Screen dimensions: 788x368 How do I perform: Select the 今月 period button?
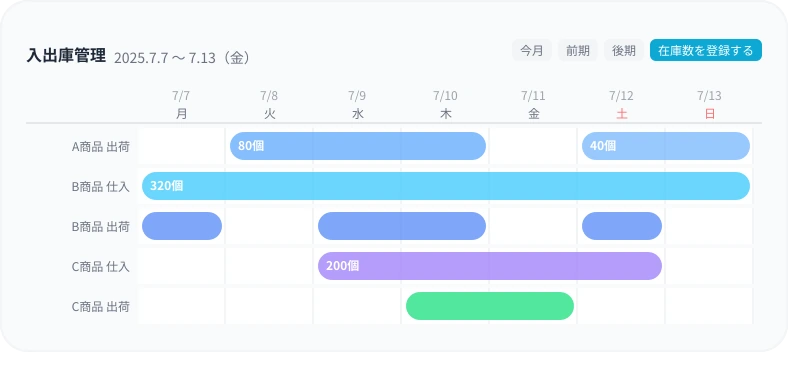point(532,50)
